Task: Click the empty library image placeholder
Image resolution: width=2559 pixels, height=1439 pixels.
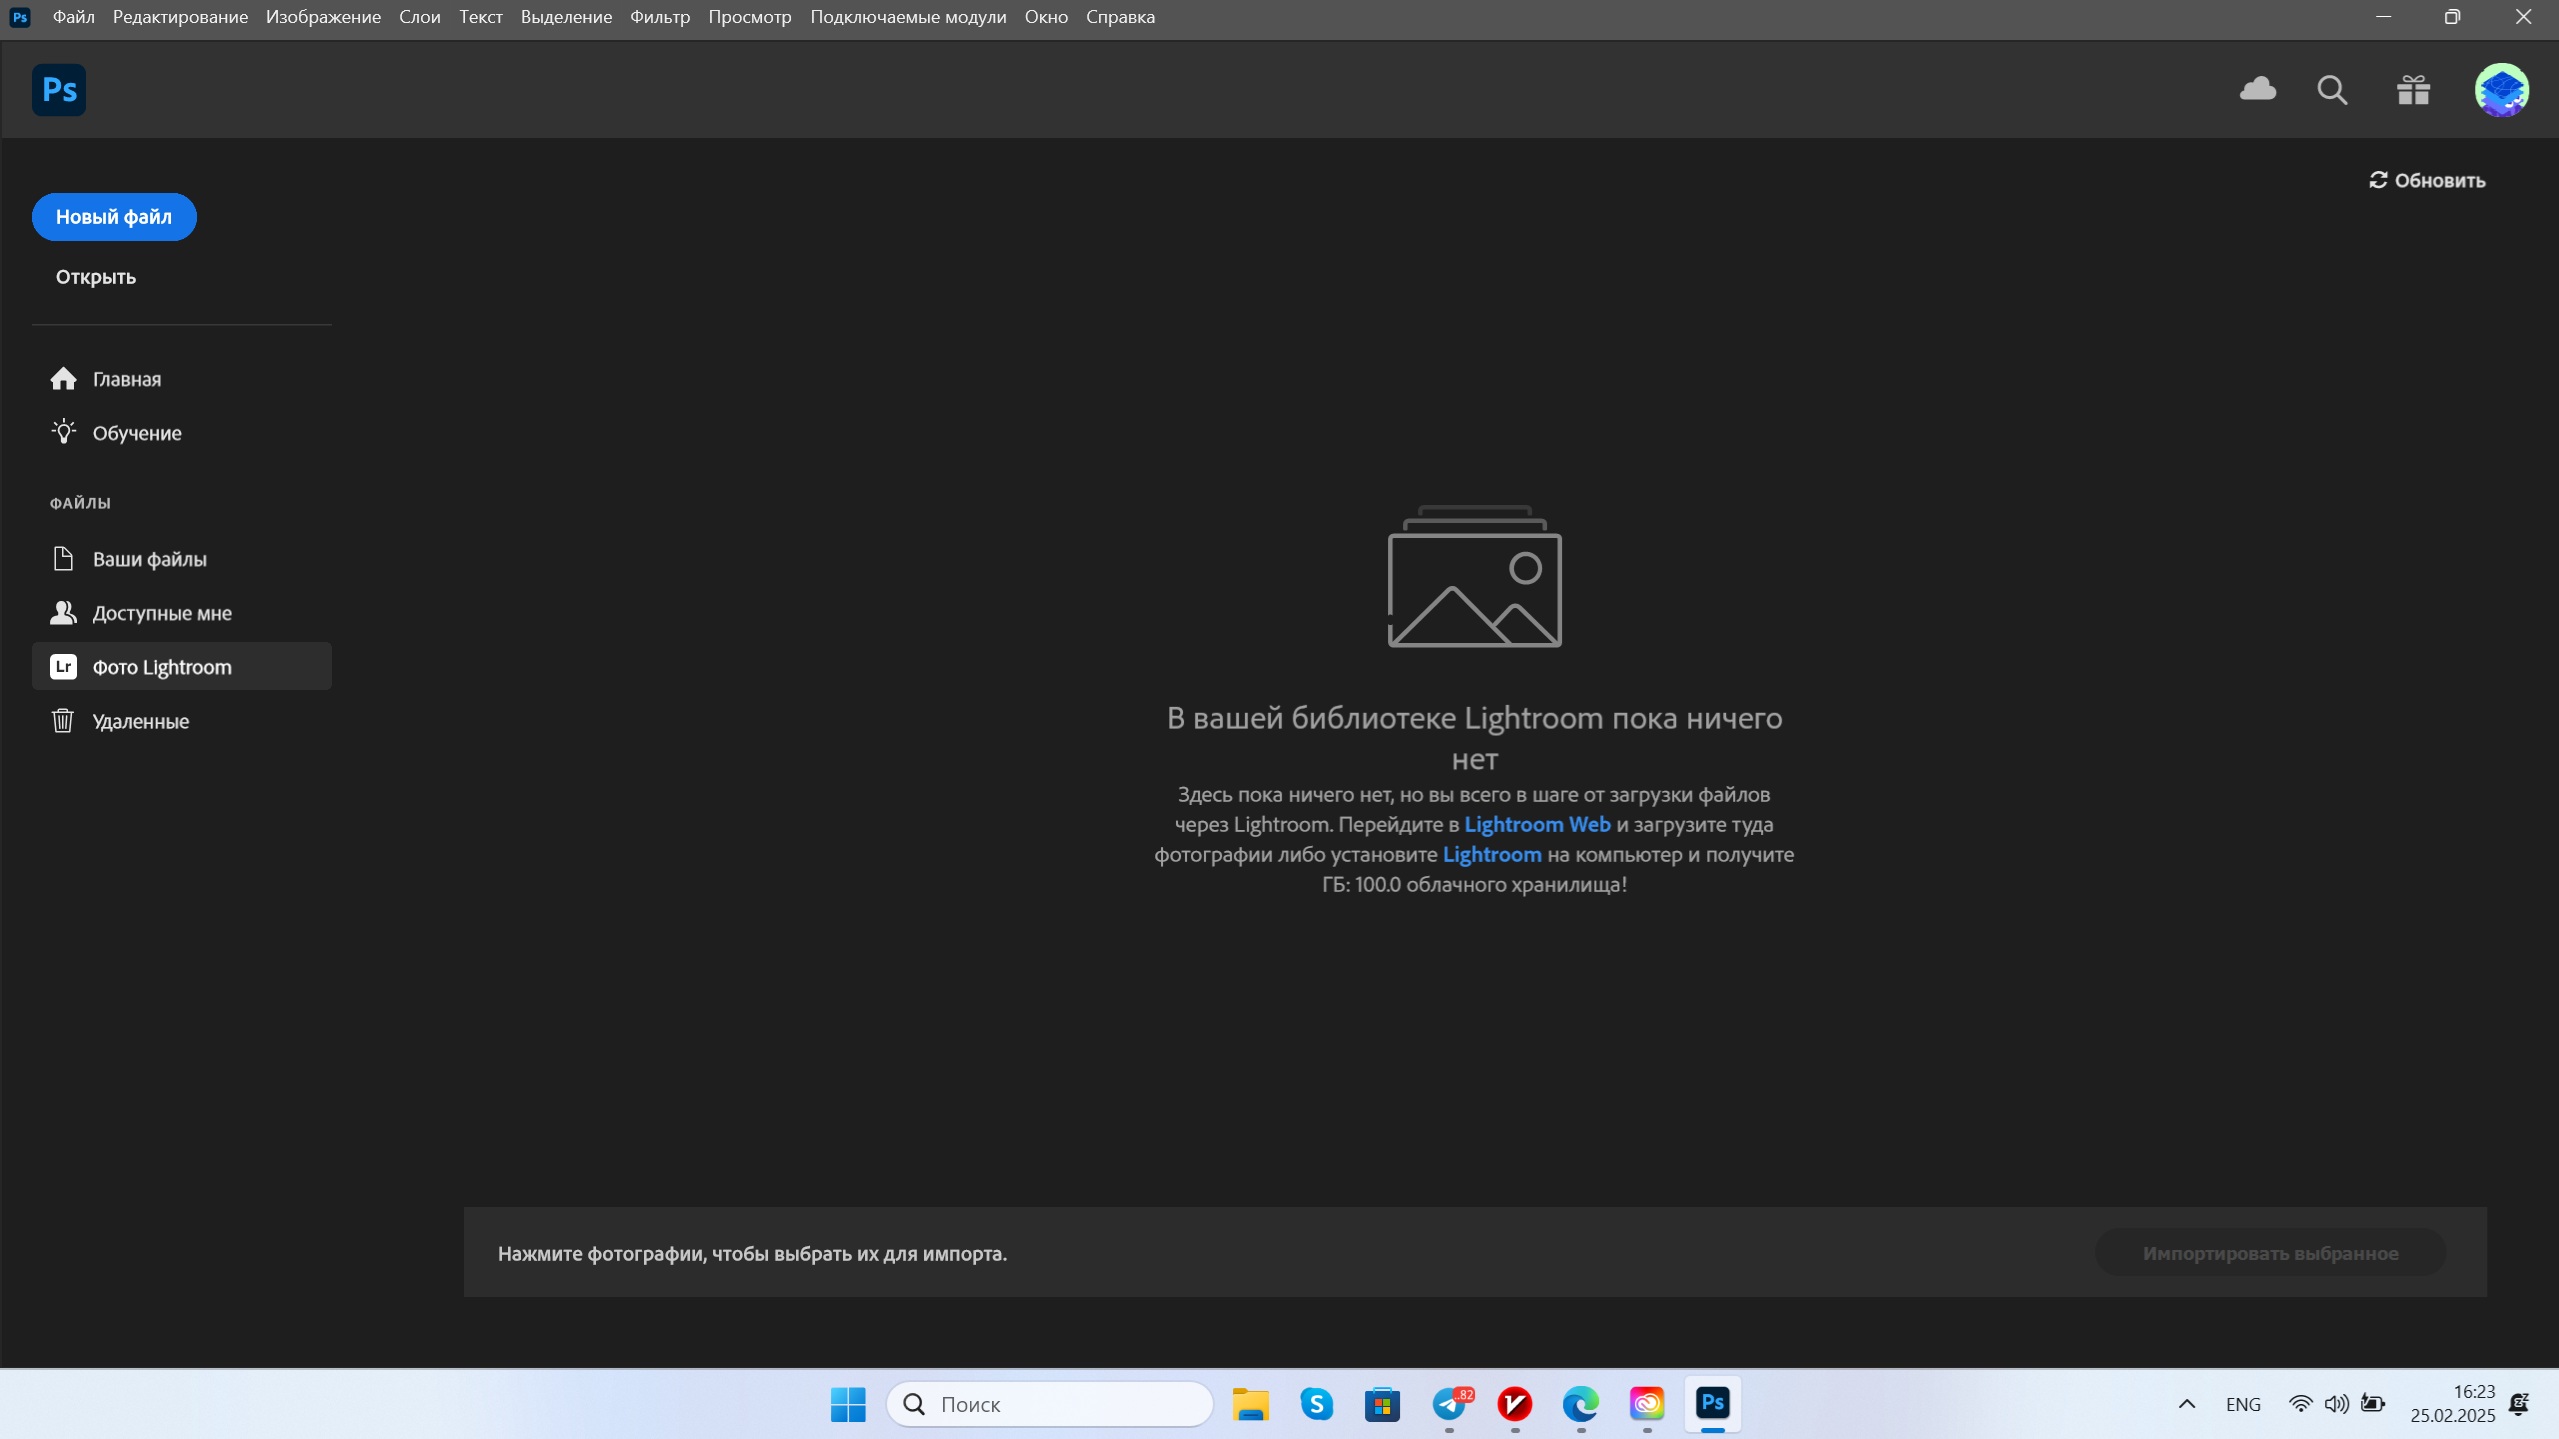Action: [x=1475, y=577]
